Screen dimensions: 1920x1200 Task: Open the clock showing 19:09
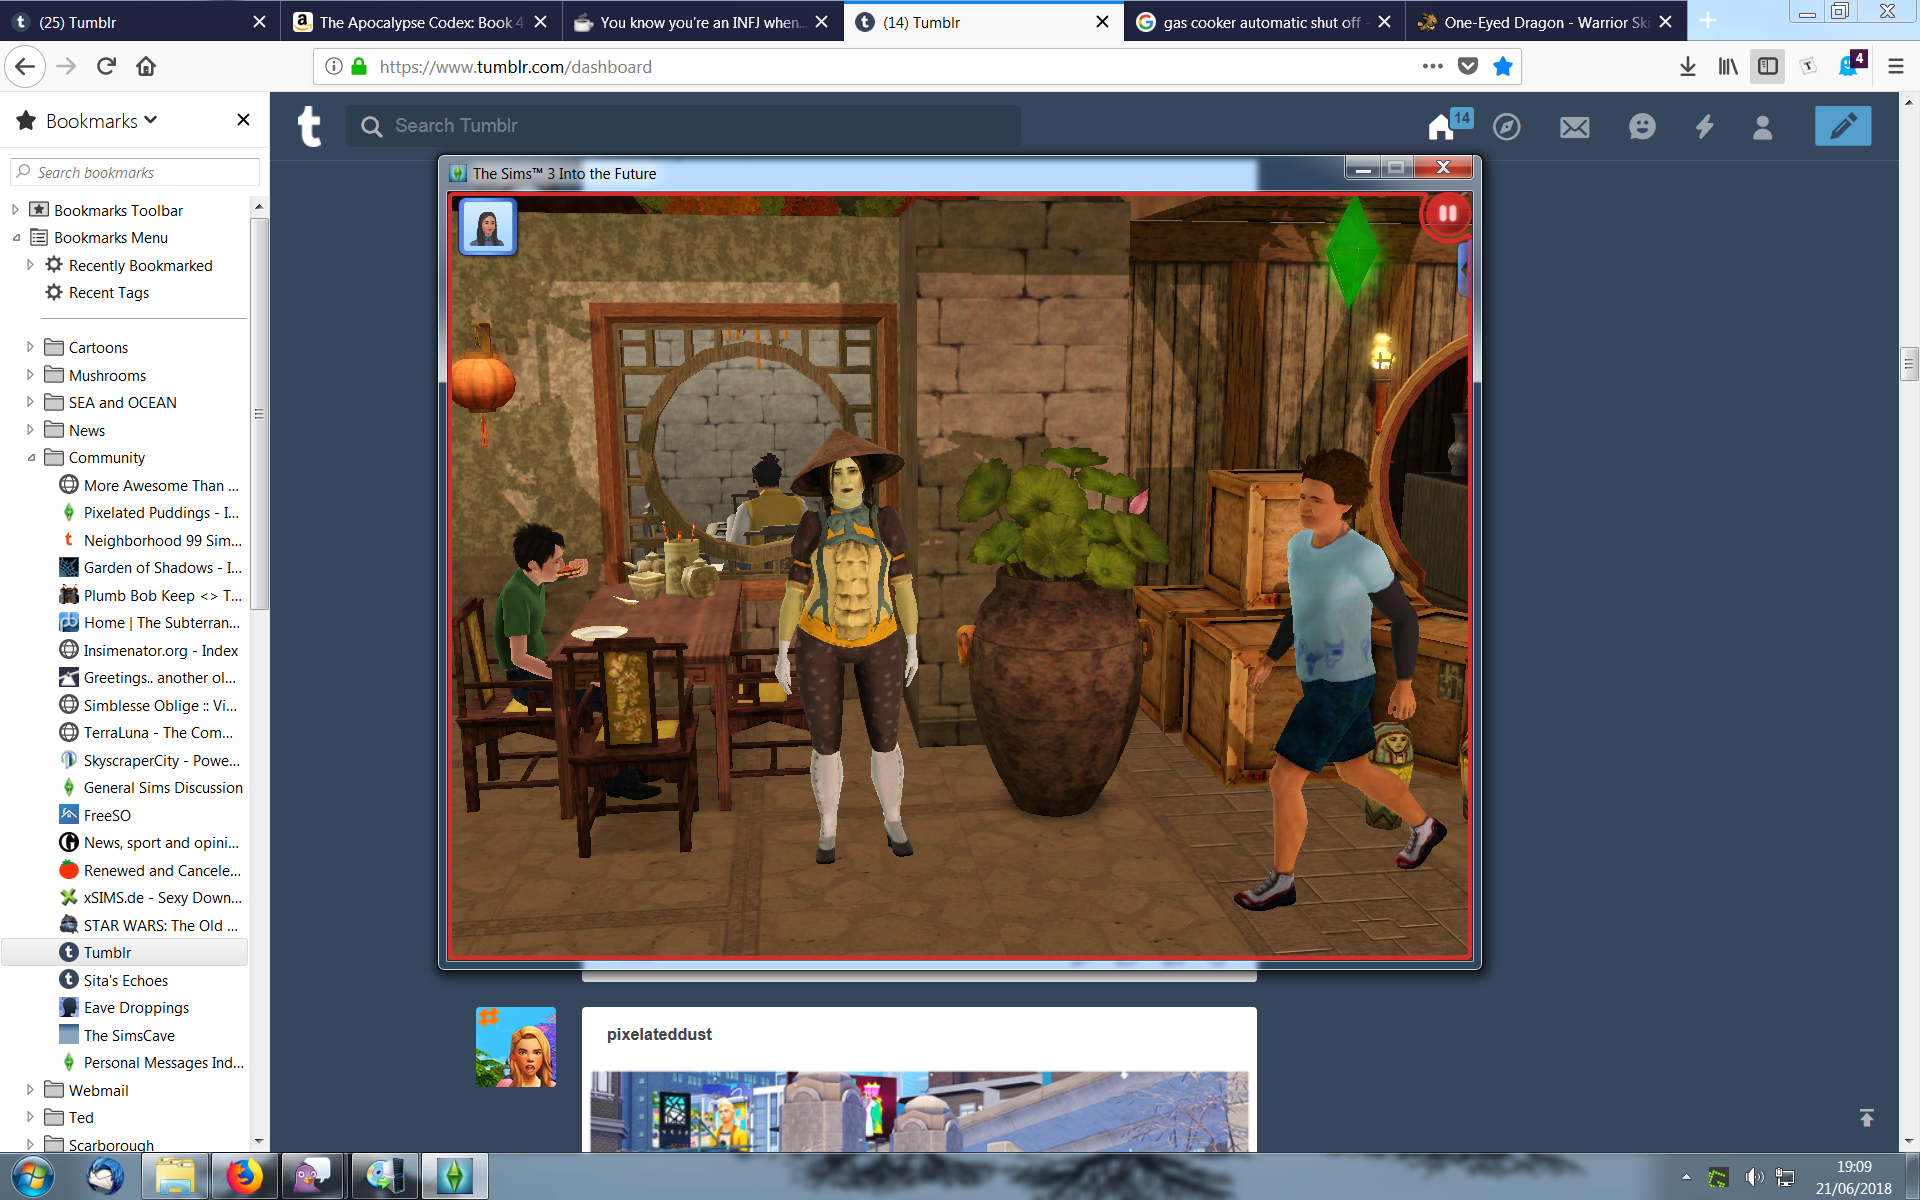point(1854,1177)
